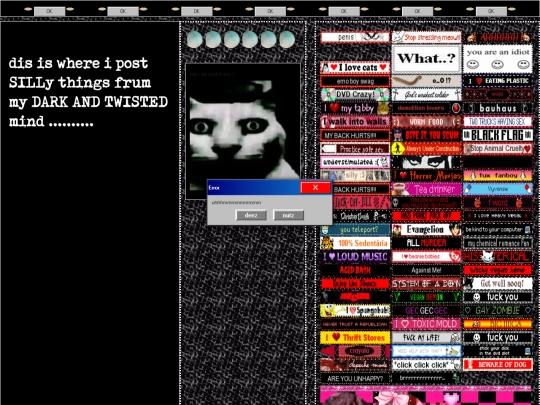Click the 'I ♥ Thrift Stores' blinkie
The width and height of the screenshot is (540, 405).
click(x=355, y=338)
